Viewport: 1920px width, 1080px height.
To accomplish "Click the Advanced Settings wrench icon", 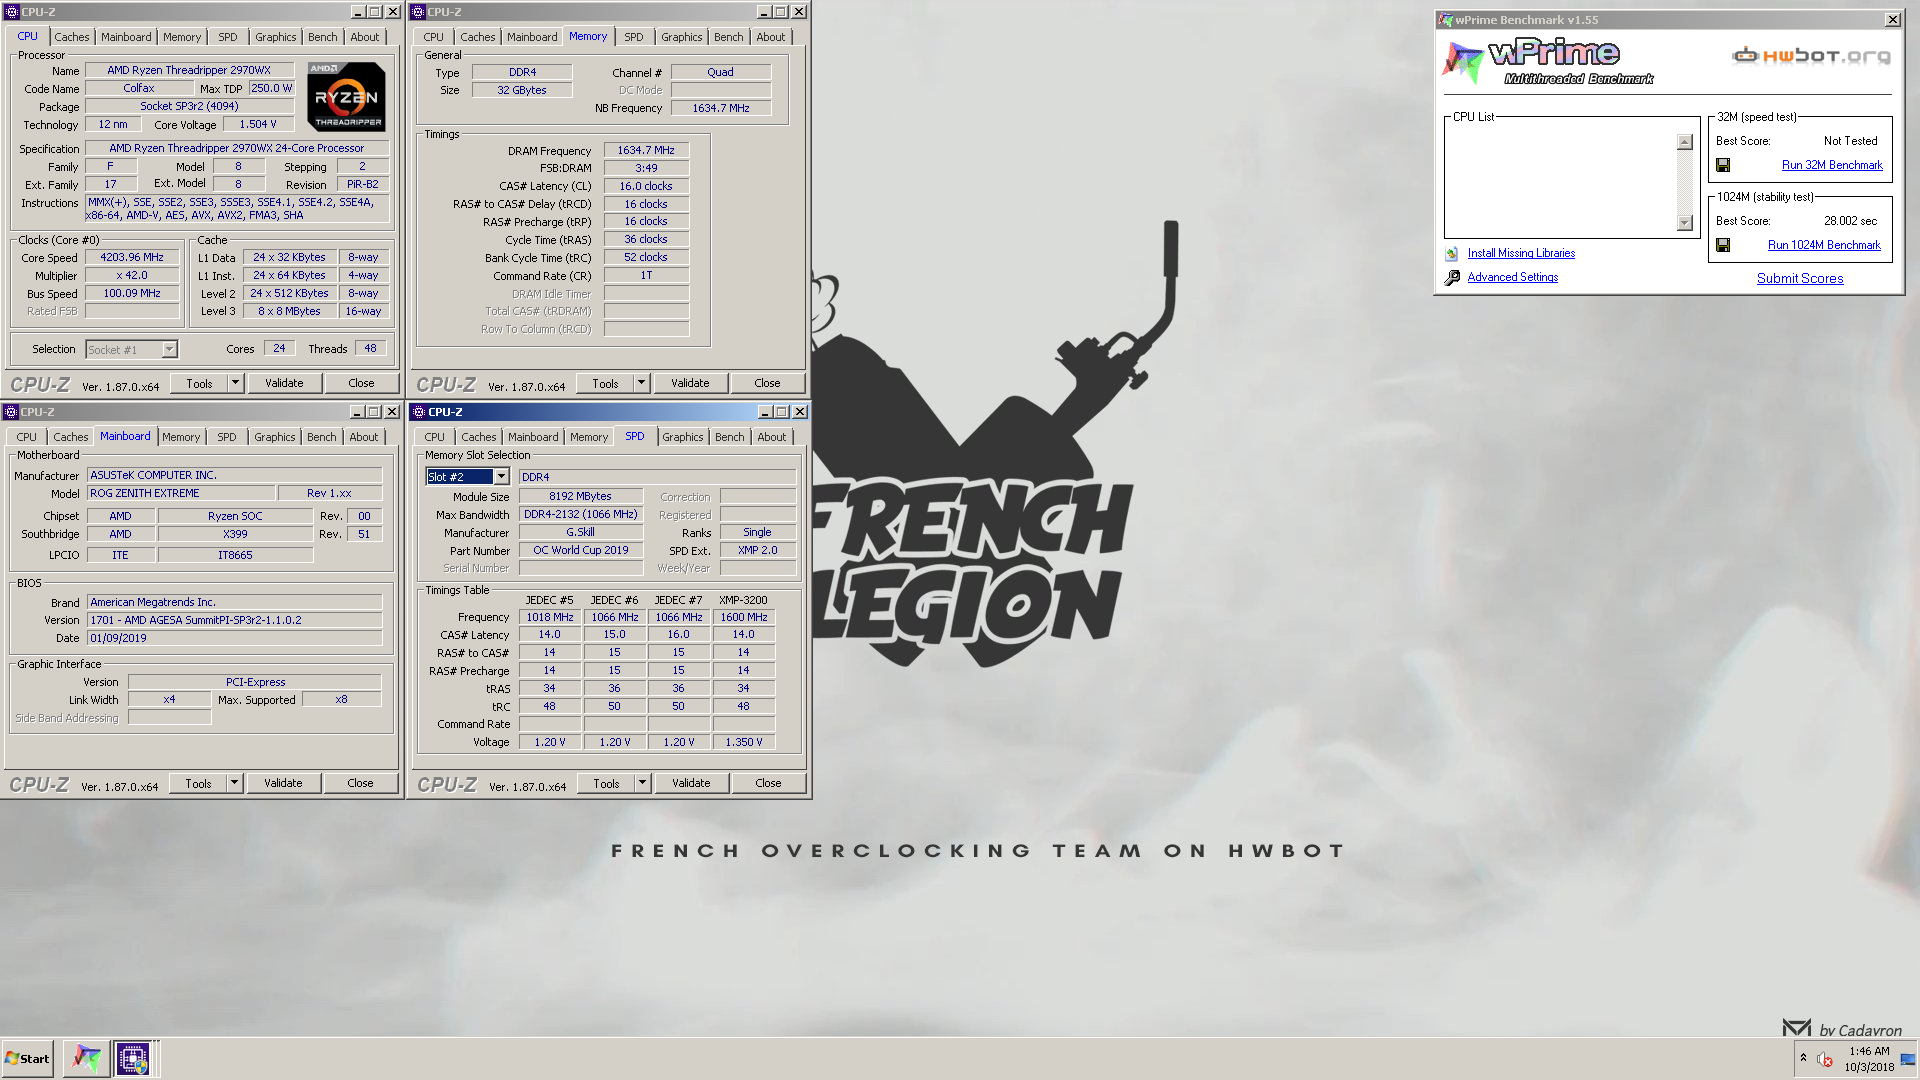I will (x=1452, y=278).
